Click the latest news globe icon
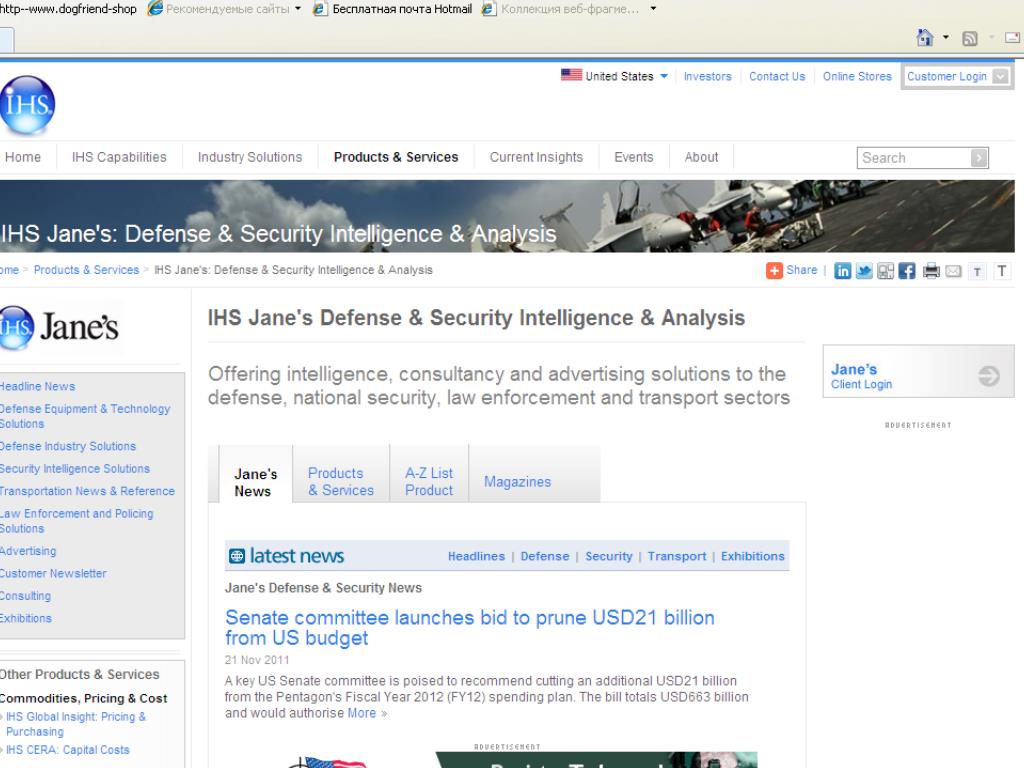The height and width of the screenshot is (768, 1024). (x=237, y=556)
